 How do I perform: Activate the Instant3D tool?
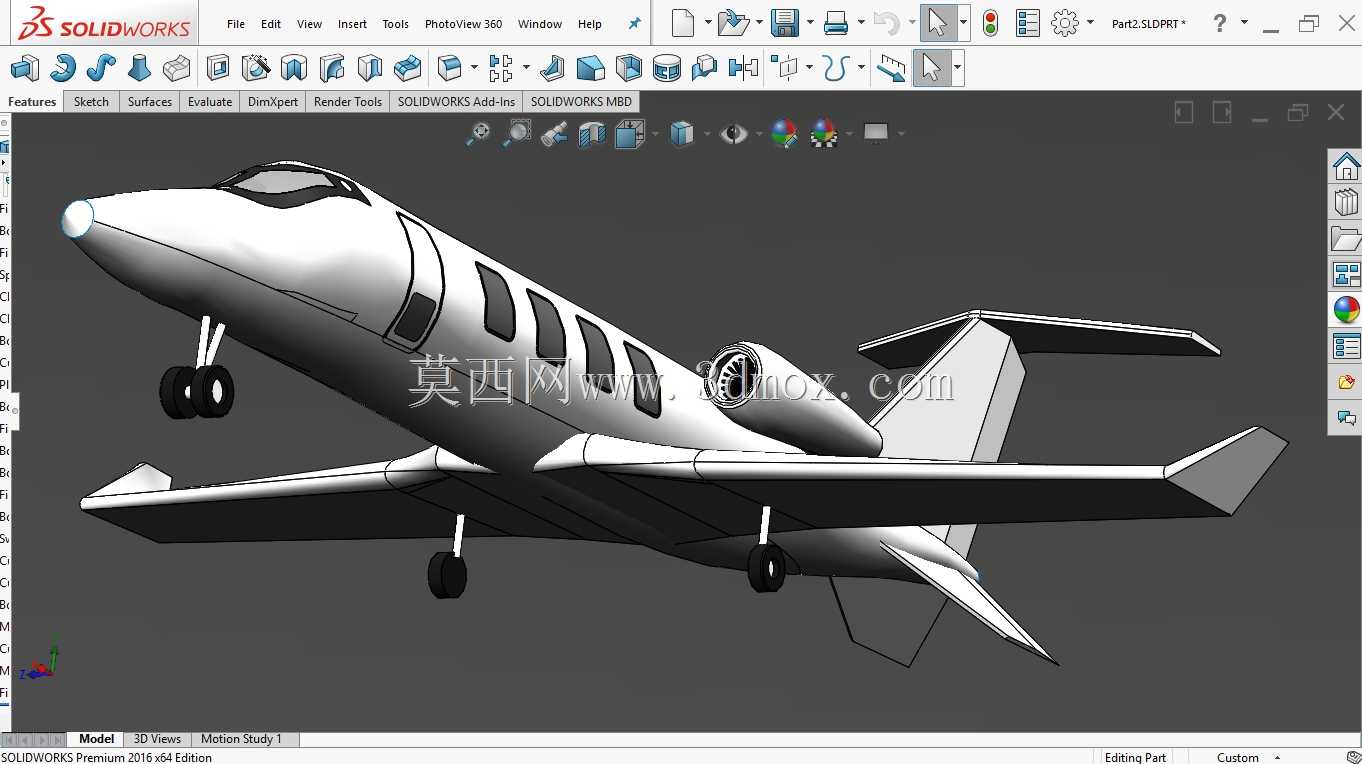891,68
